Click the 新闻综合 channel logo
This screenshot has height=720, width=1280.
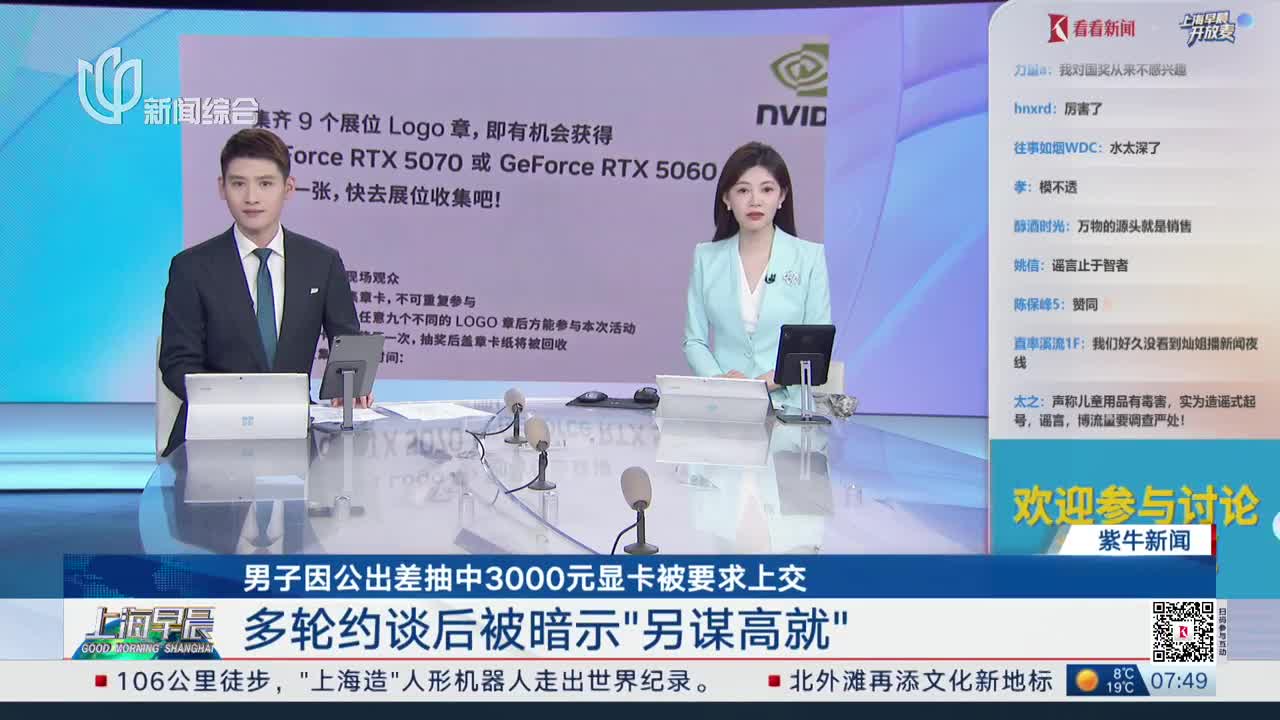[165, 90]
